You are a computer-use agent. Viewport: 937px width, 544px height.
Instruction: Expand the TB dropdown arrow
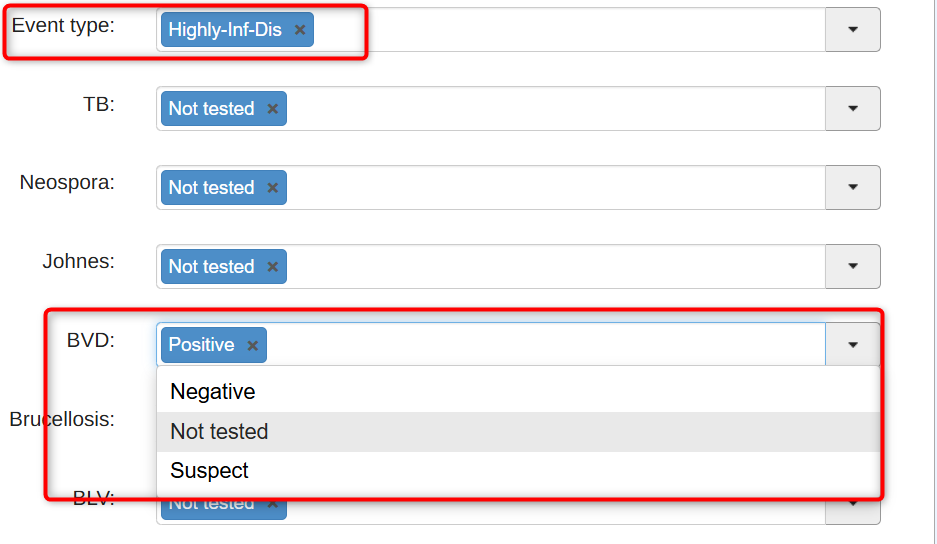point(852,109)
